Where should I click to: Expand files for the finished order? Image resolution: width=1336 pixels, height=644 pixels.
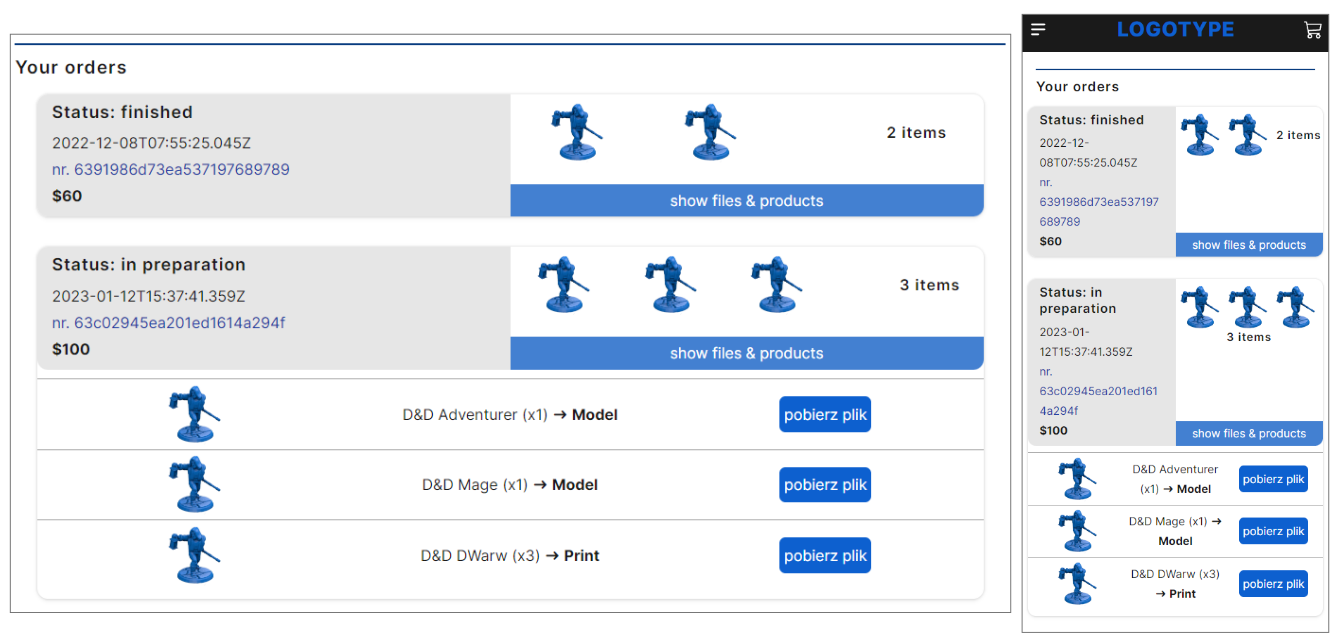pyautogui.click(x=747, y=200)
